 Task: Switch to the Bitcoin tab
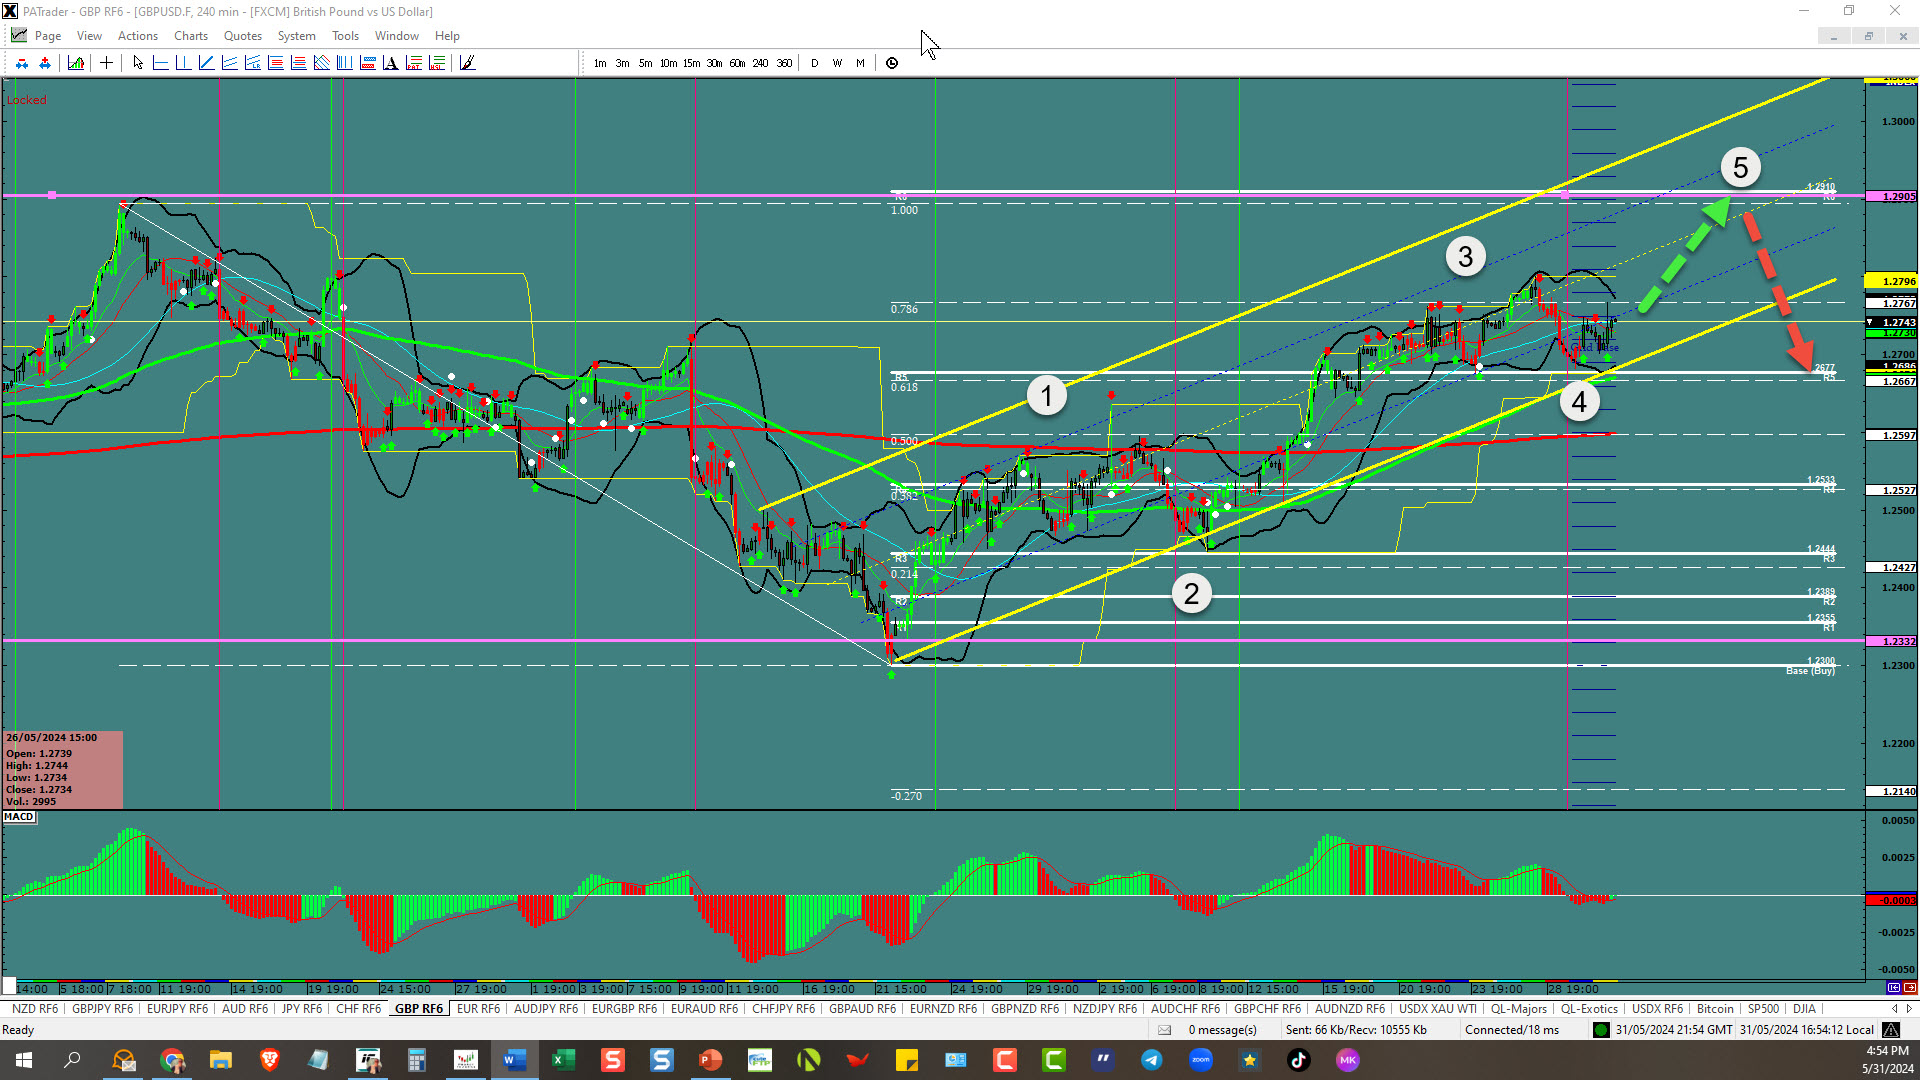click(1715, 1009)
